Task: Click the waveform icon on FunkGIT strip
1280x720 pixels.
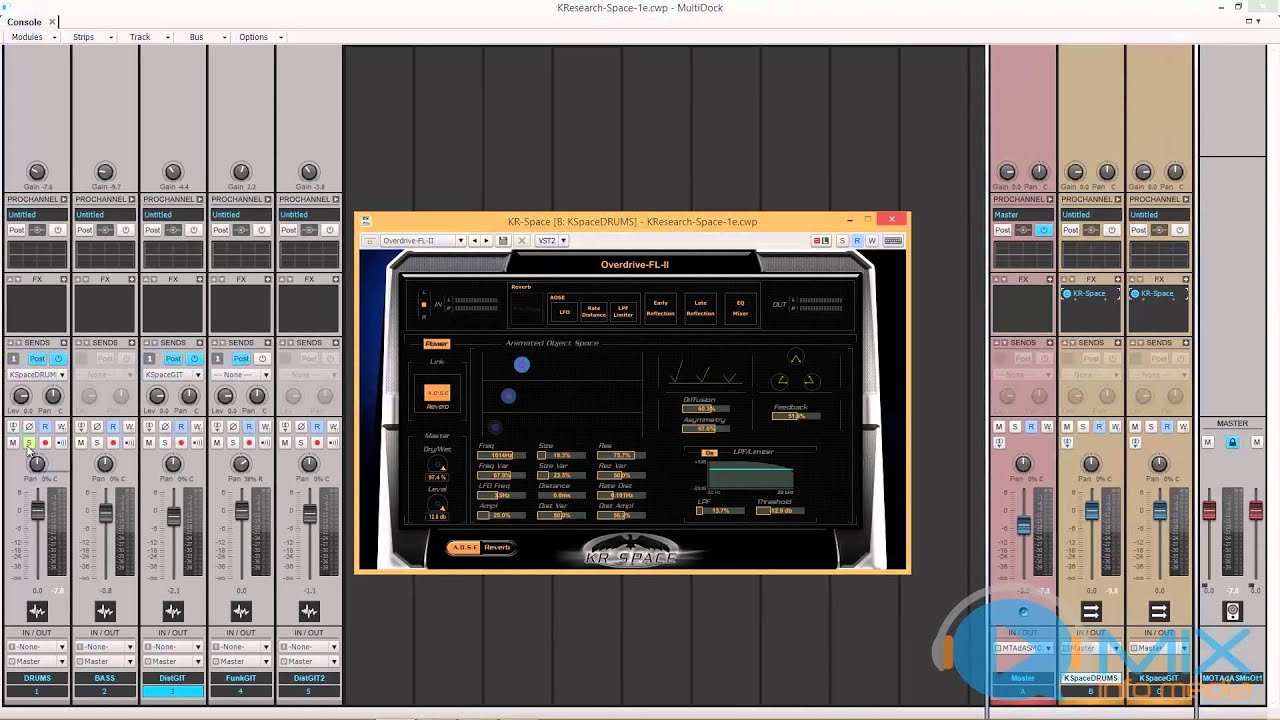Action: click(x=241, y=611)
